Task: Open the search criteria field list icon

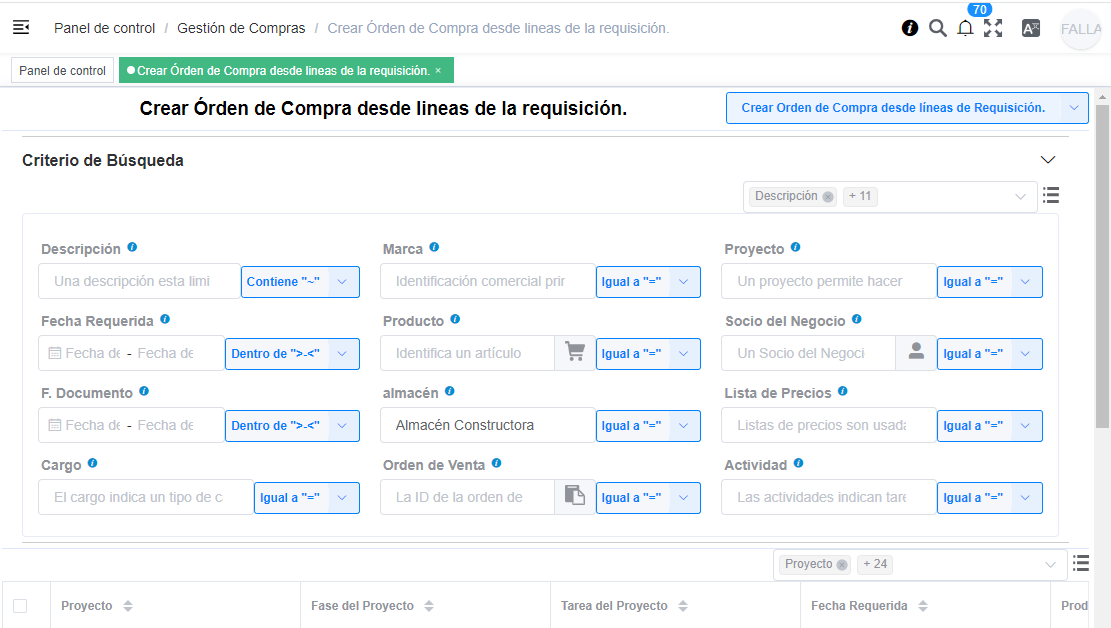Action: 1051,196
